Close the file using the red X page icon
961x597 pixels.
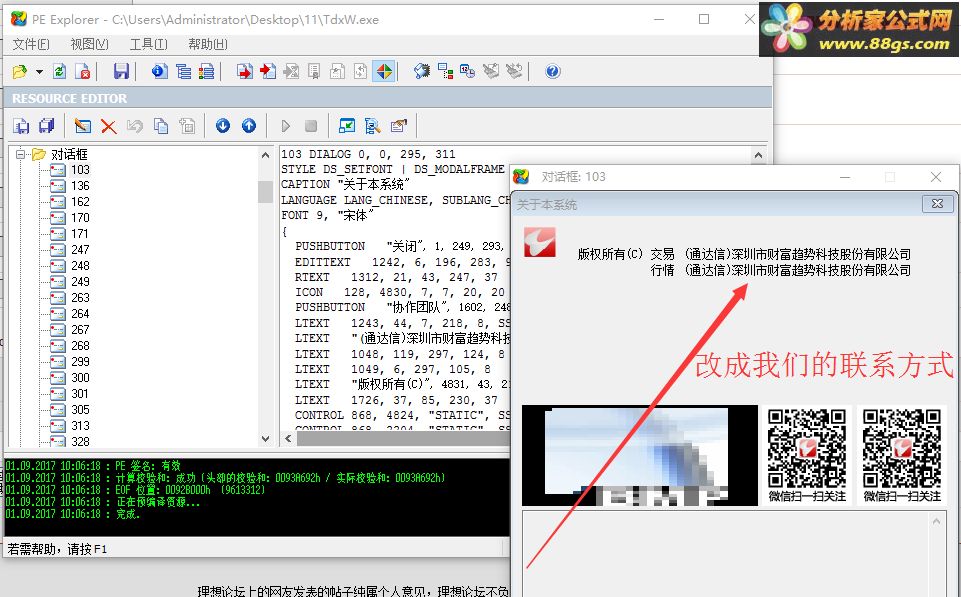coord(83,72)
